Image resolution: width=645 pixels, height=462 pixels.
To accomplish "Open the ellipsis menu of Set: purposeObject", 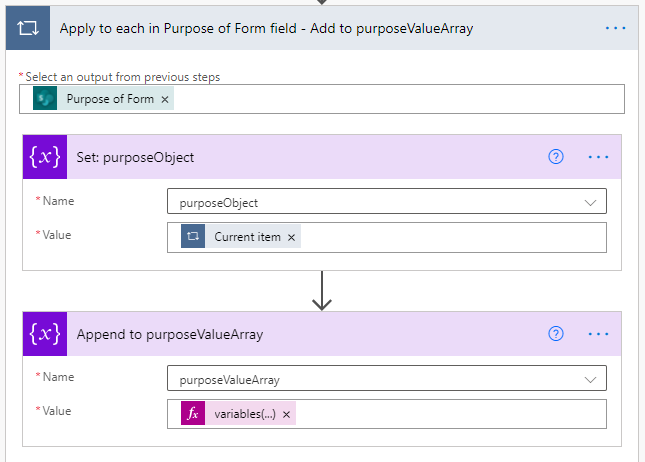I will click(x=599, y=157).
